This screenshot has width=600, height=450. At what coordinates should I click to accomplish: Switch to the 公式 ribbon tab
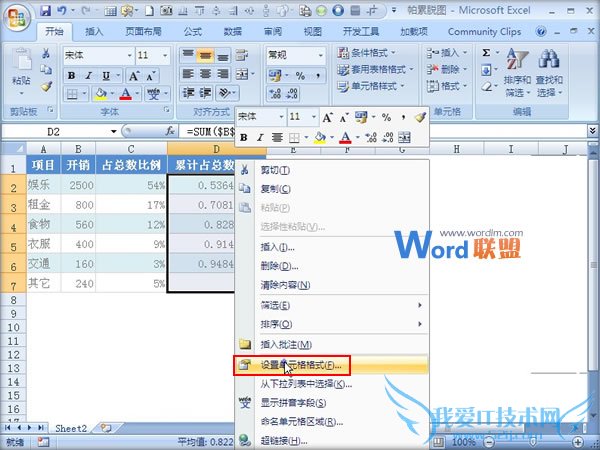pyautogui.click(x=192, y=31)
